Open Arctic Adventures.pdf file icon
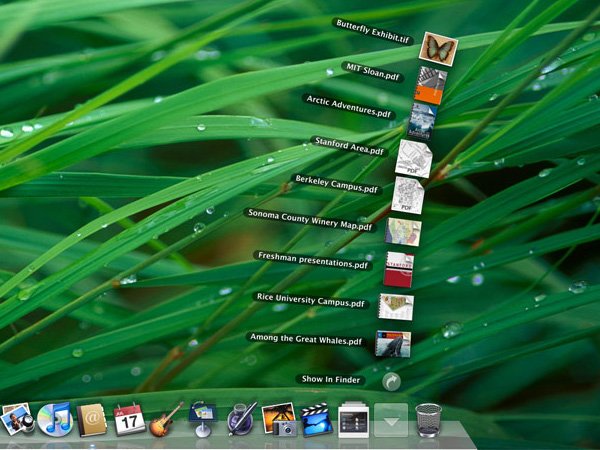Screen dimensions: 600x450 click(422, 122)
